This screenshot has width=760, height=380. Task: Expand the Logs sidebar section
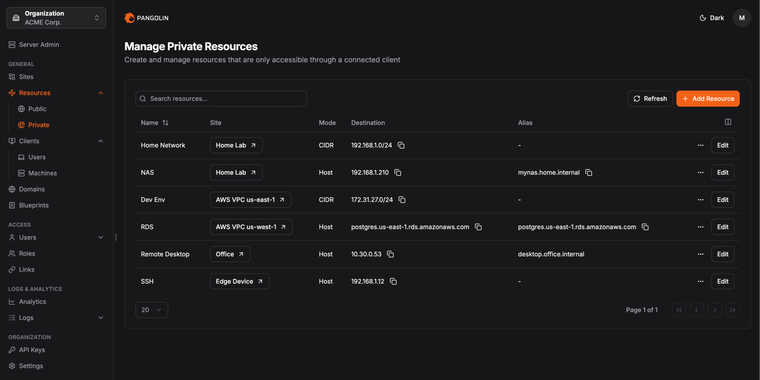pos(101,318)
